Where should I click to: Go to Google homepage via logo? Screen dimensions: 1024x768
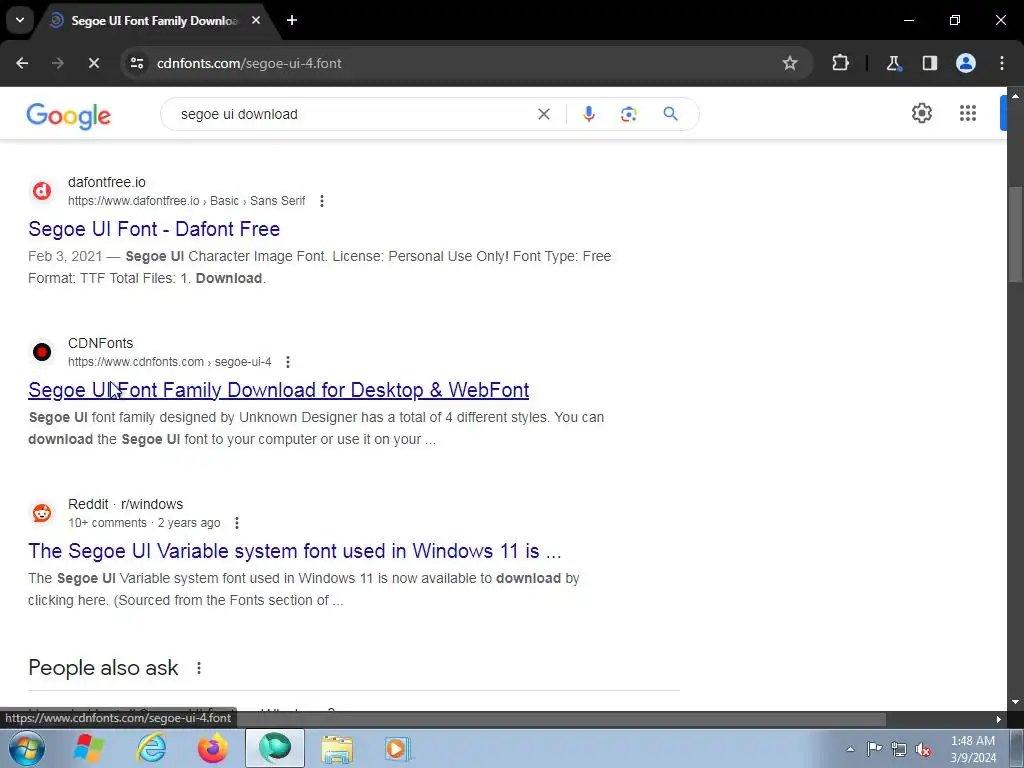point(69,116)
